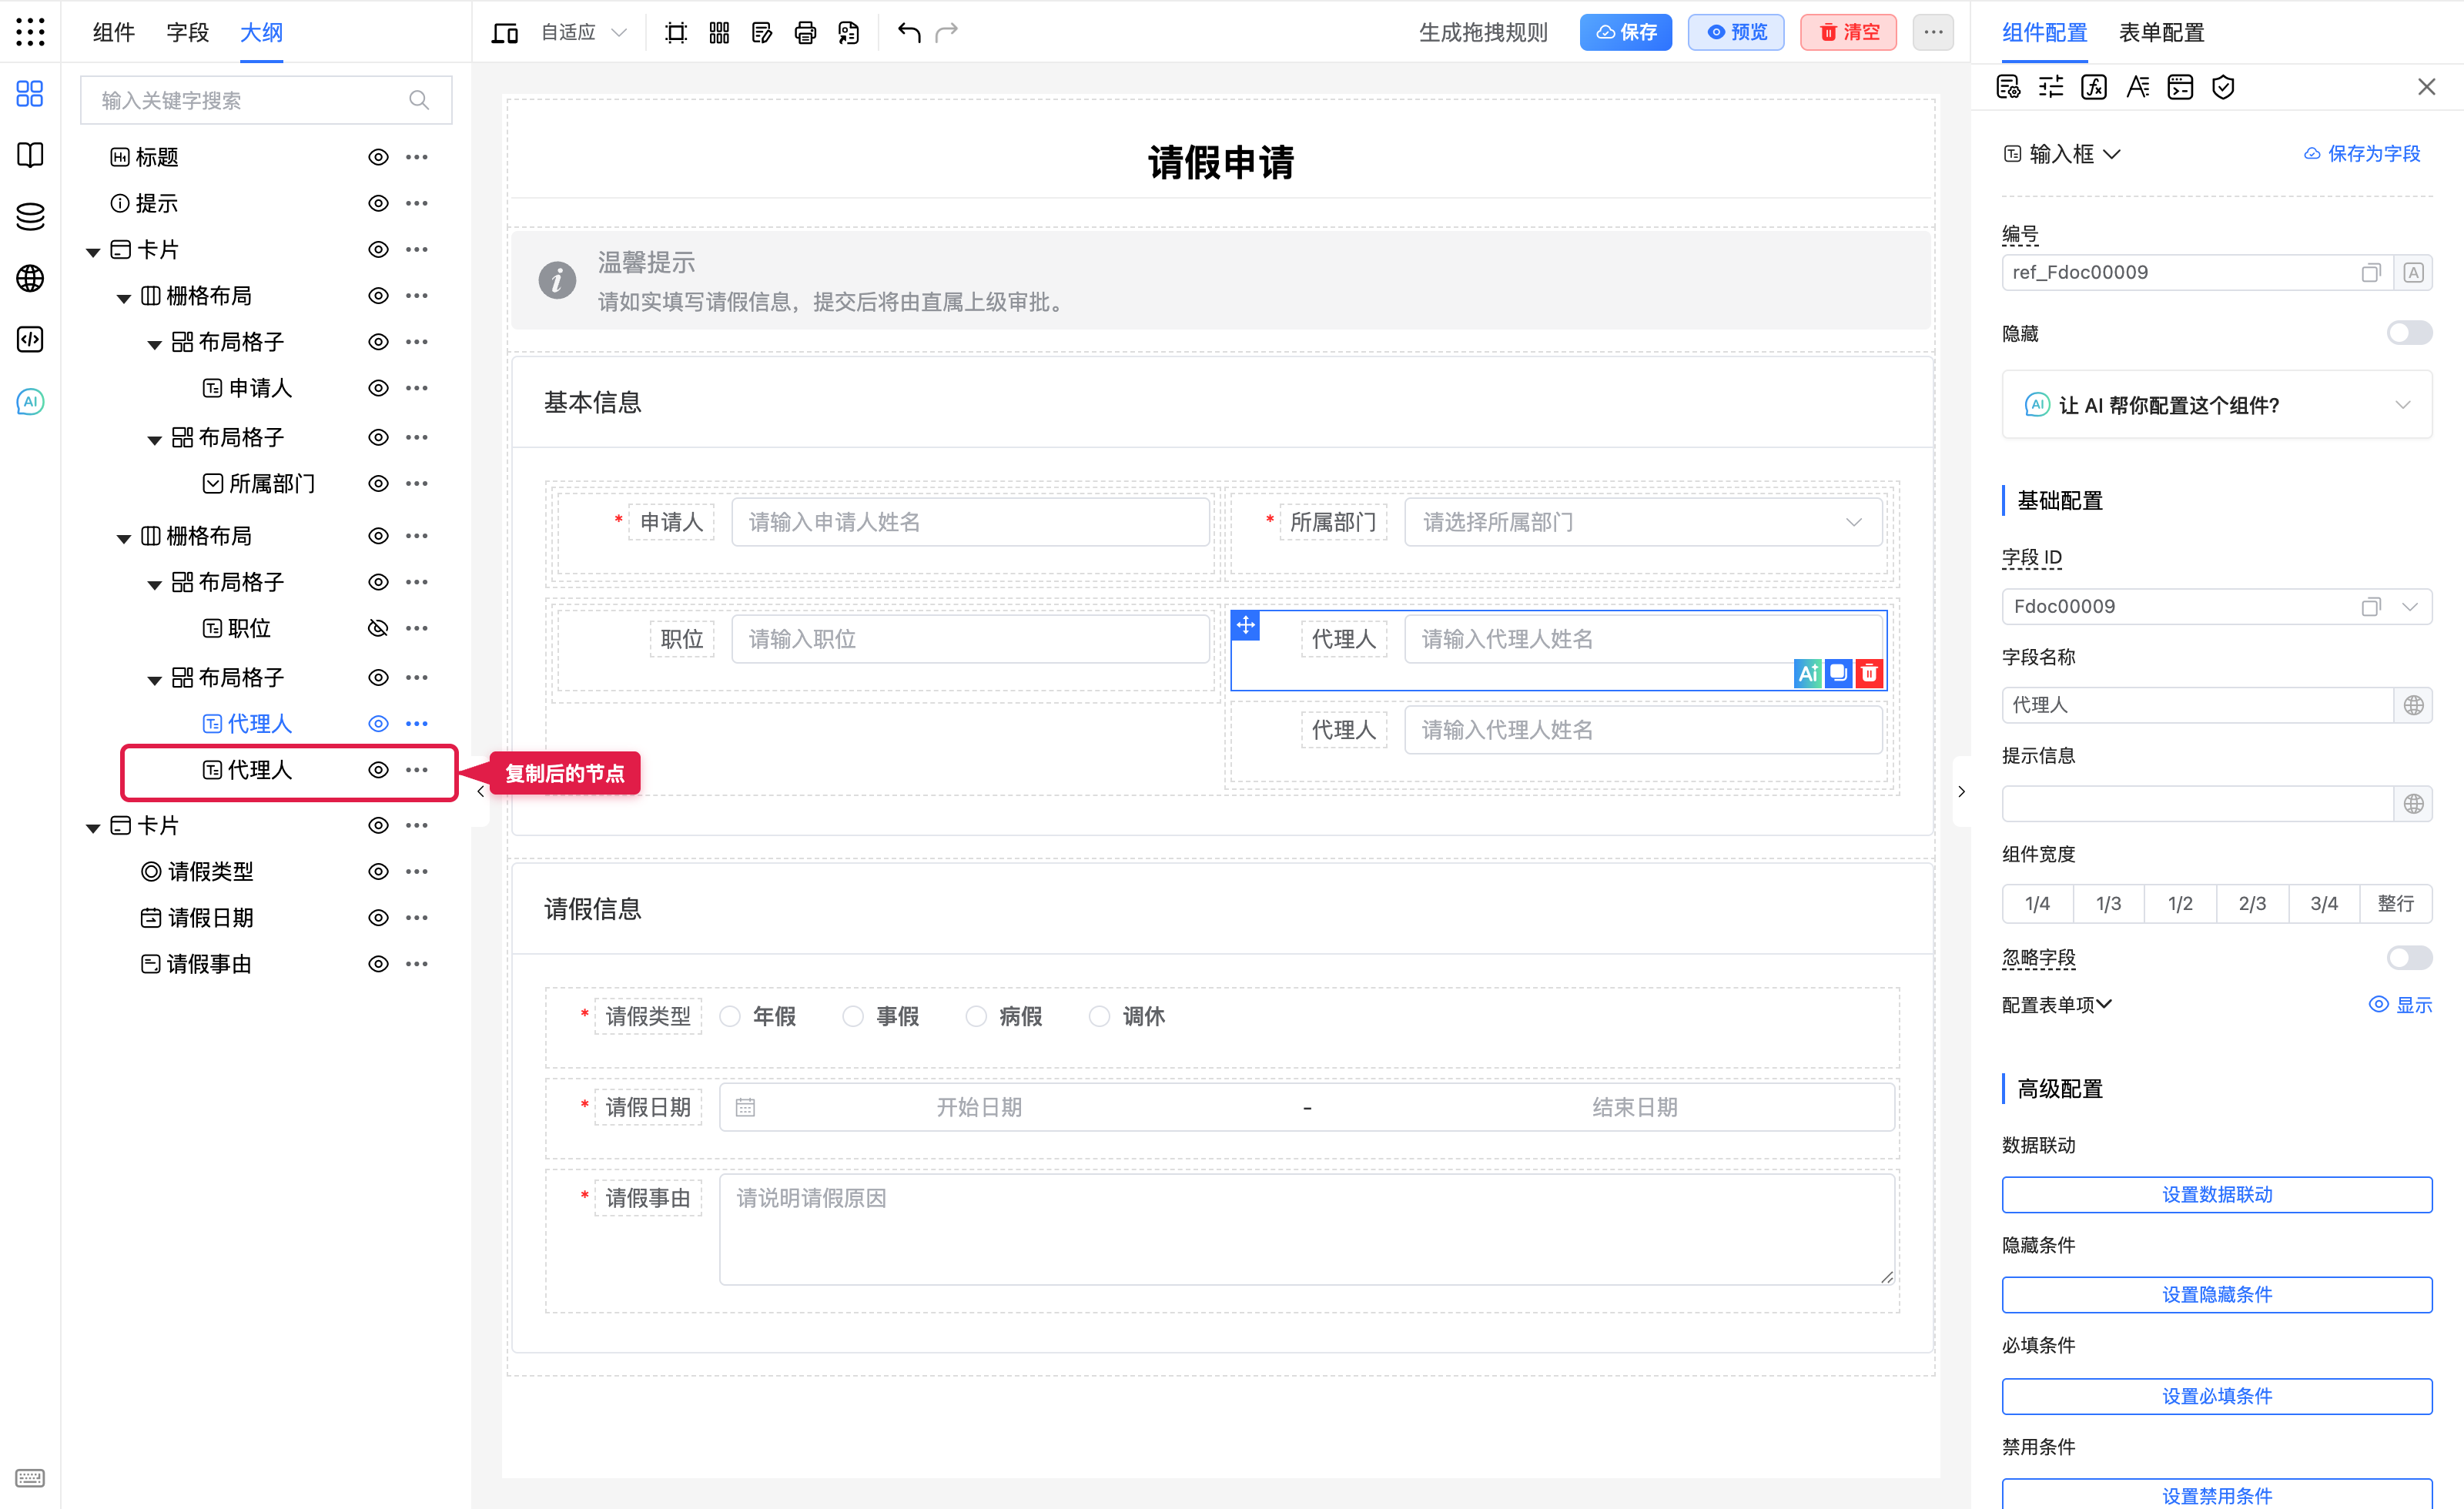The width and height of the screenshot is (2464, 1509).
Task: Open the AI assistant sidebar icon
Action: 30,402
